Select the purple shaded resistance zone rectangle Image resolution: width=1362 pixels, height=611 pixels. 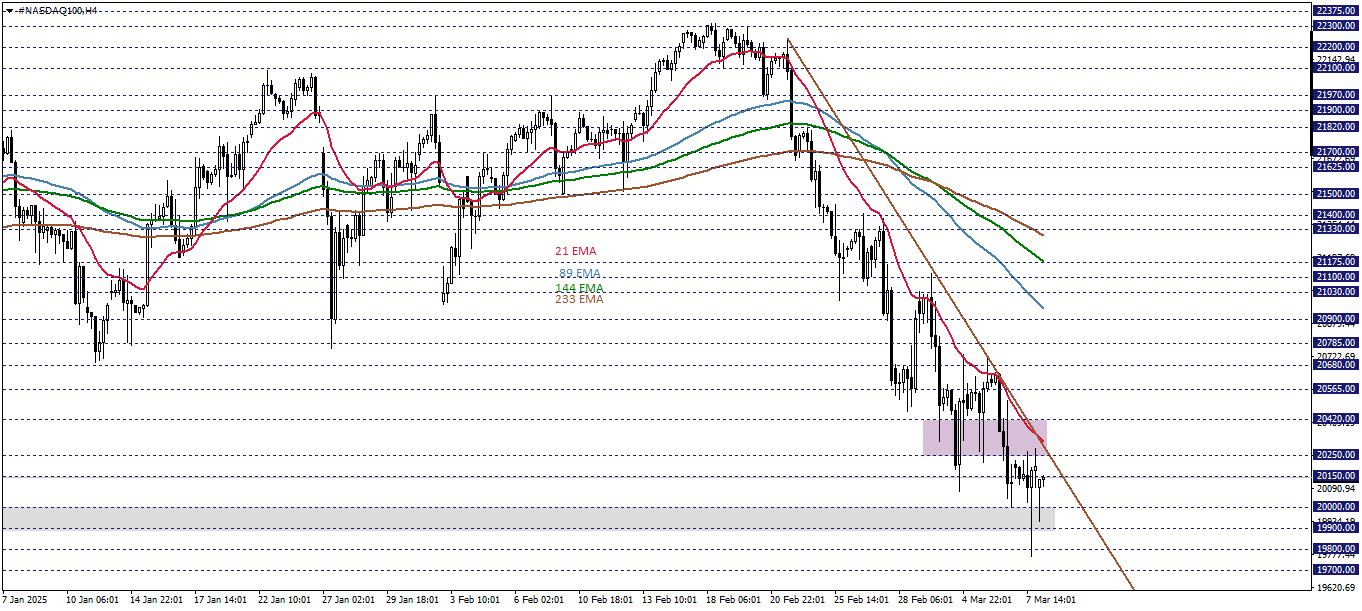pos(985,437)
